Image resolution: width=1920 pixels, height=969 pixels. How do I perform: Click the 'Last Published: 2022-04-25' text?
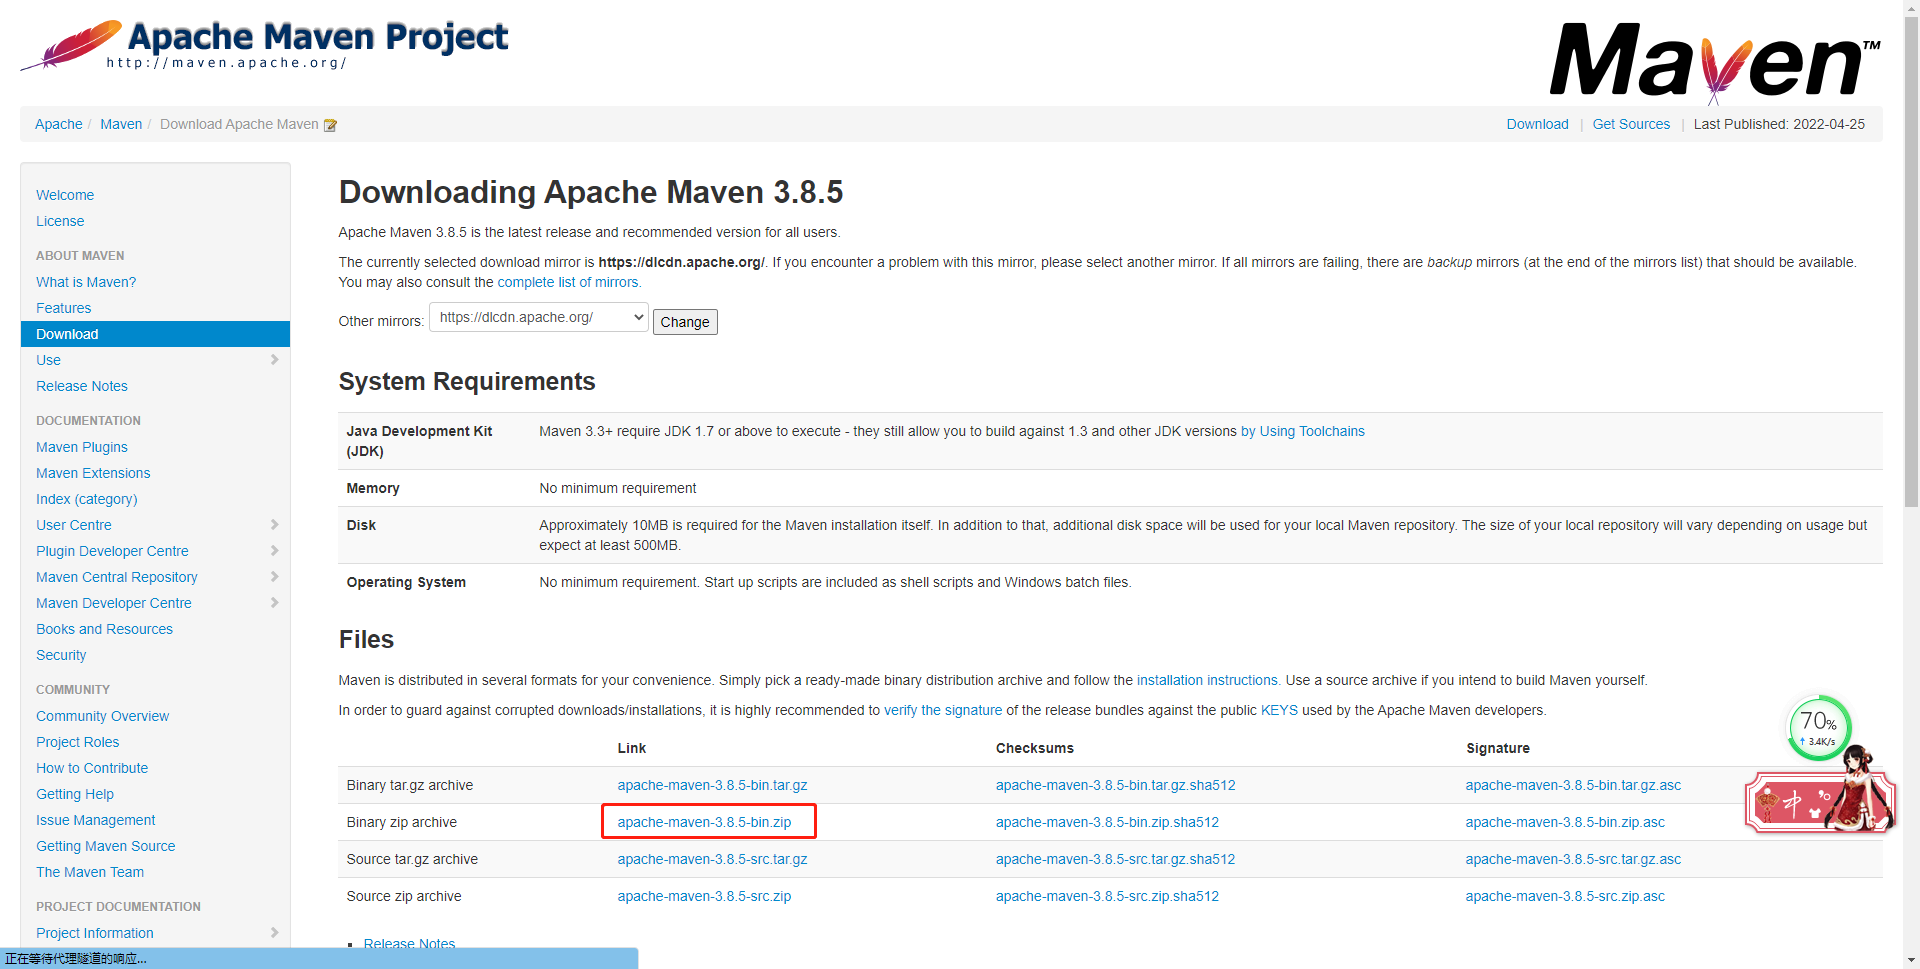coord(1779,124)
